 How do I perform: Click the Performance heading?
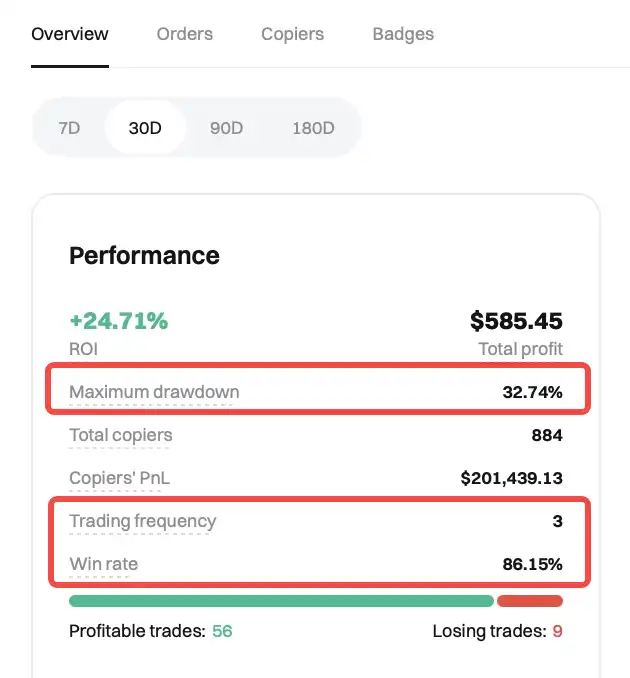[144, 255]
